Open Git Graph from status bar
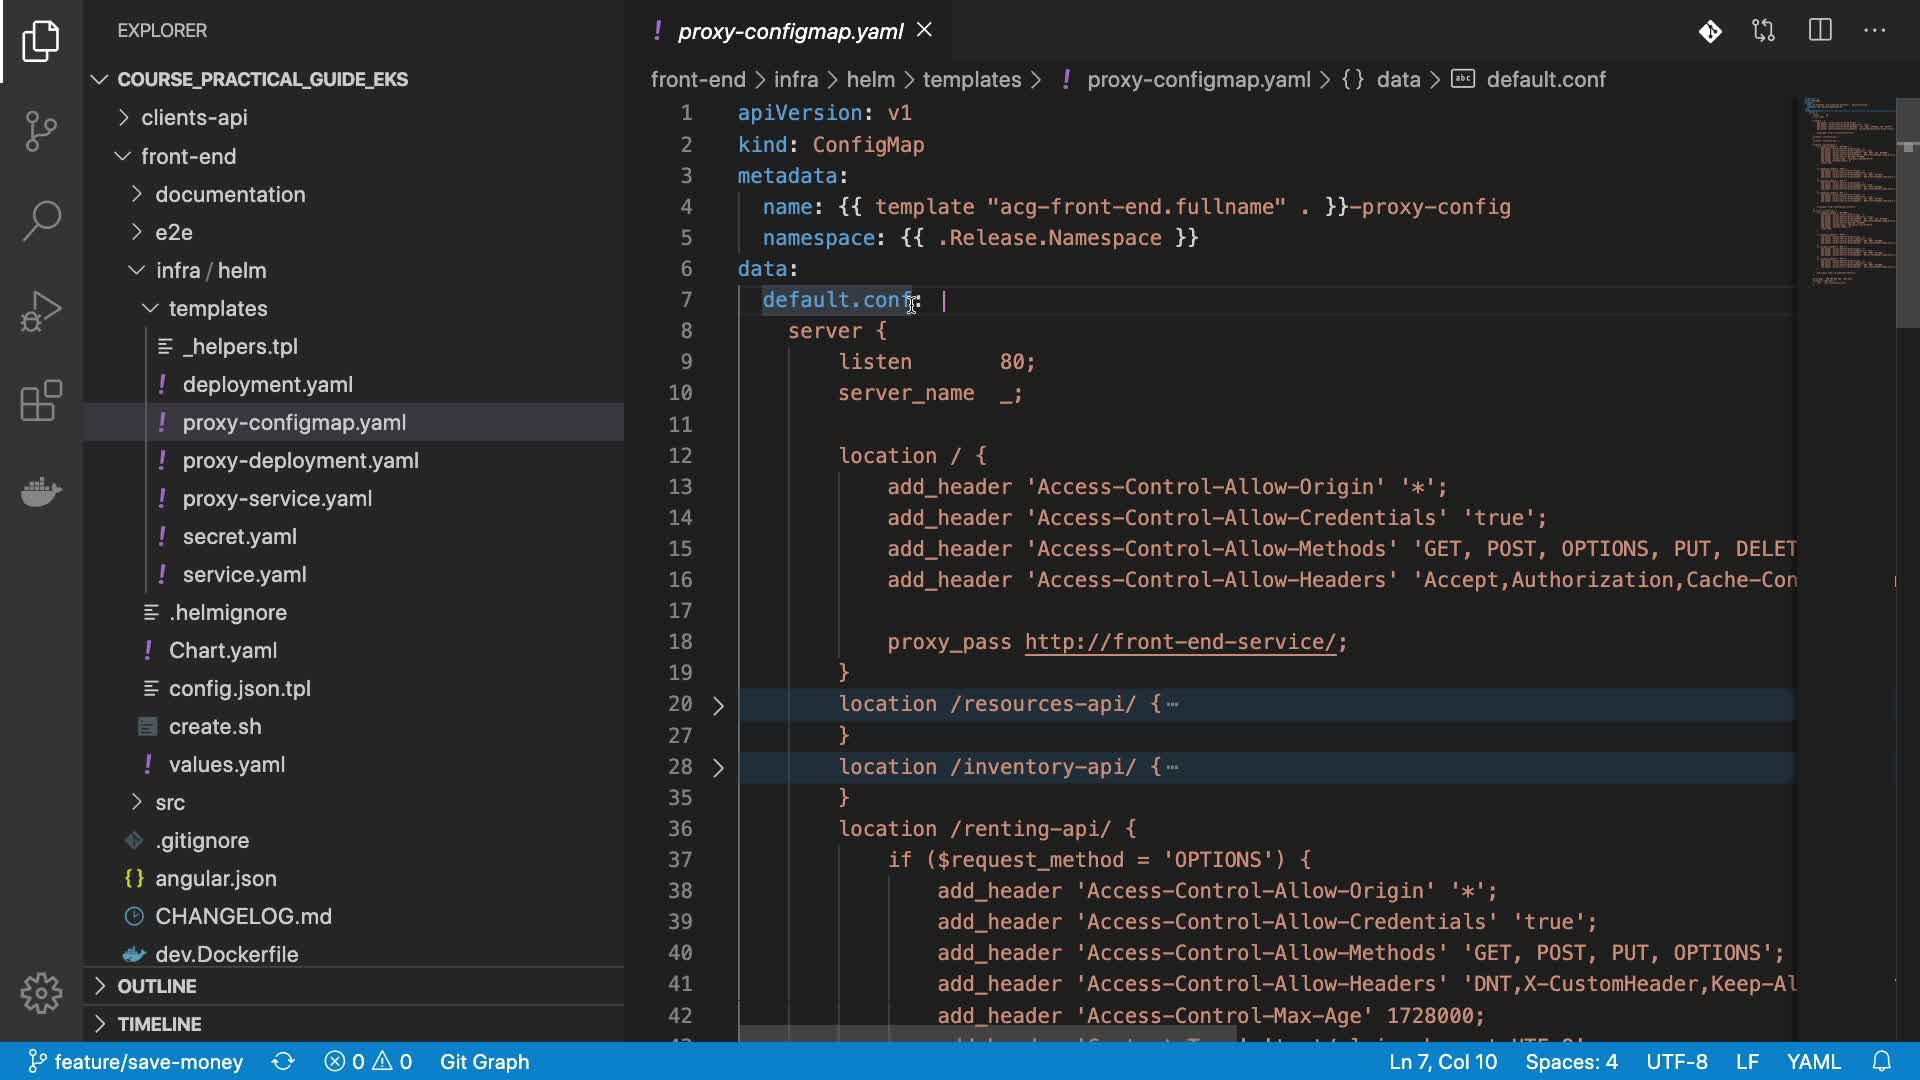Screen dimensions: 1920x1080 tap(484, 1061)
